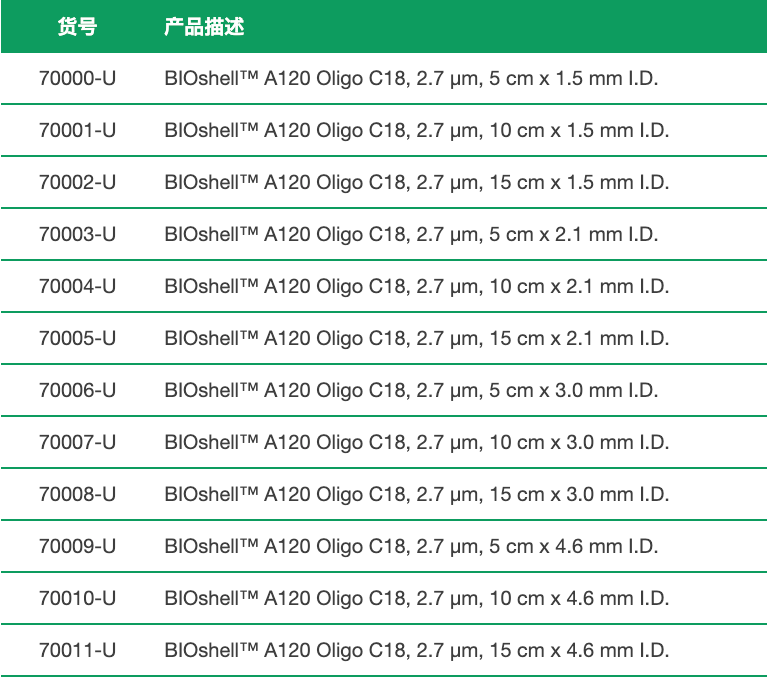This screenshot has height=677, width=770.
Task: Open catalog number 70002-U
Action: coord(78,183)
